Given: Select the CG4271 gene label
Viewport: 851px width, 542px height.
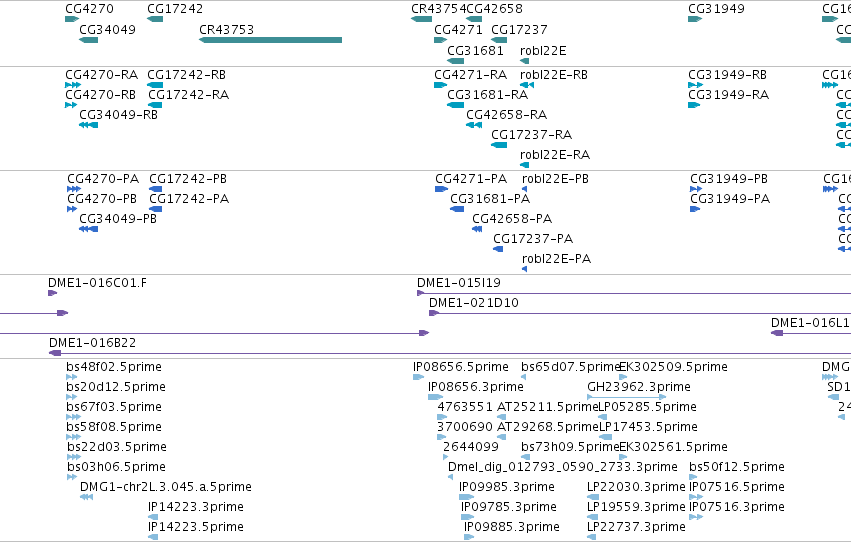Looking at the screenshot, I should coord(458,29).
